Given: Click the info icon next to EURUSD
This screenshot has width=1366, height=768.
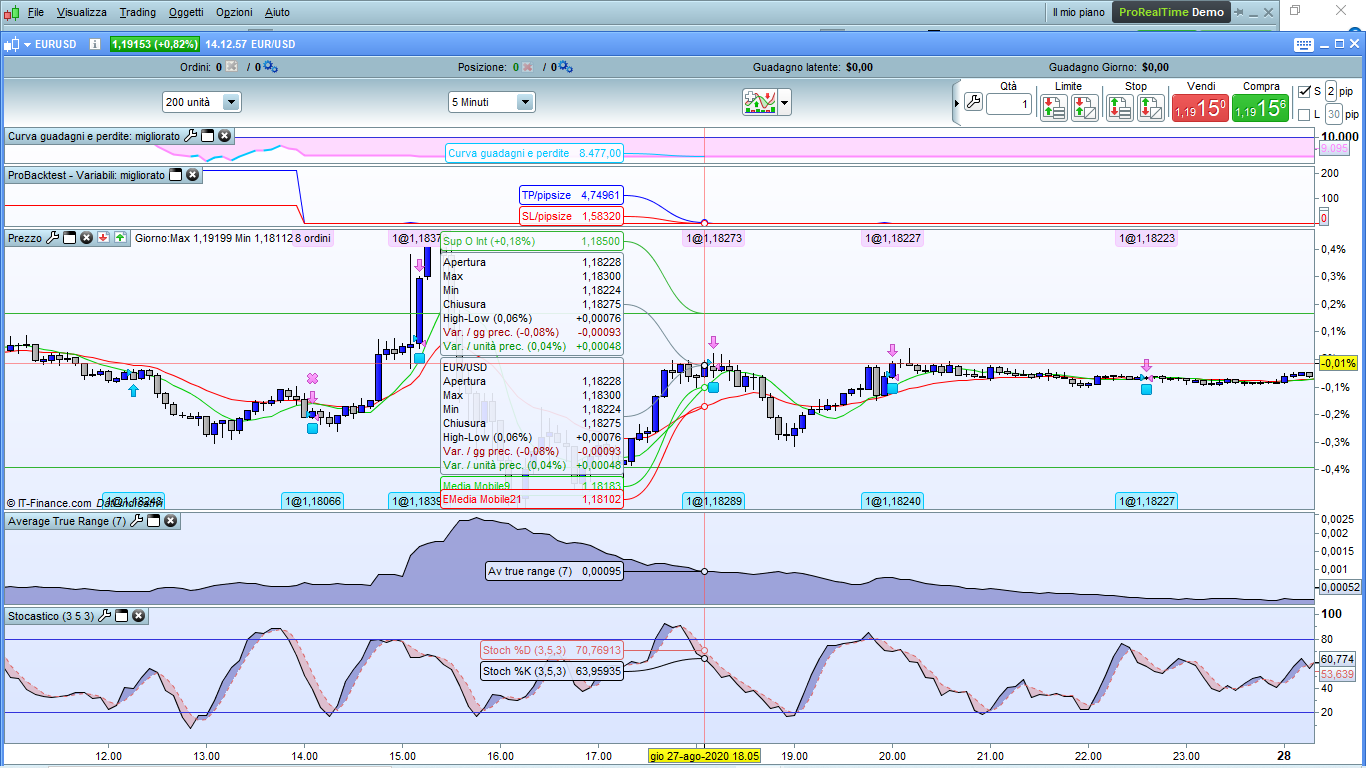Looking at the screenshot, I should click(x=94, y=45).
